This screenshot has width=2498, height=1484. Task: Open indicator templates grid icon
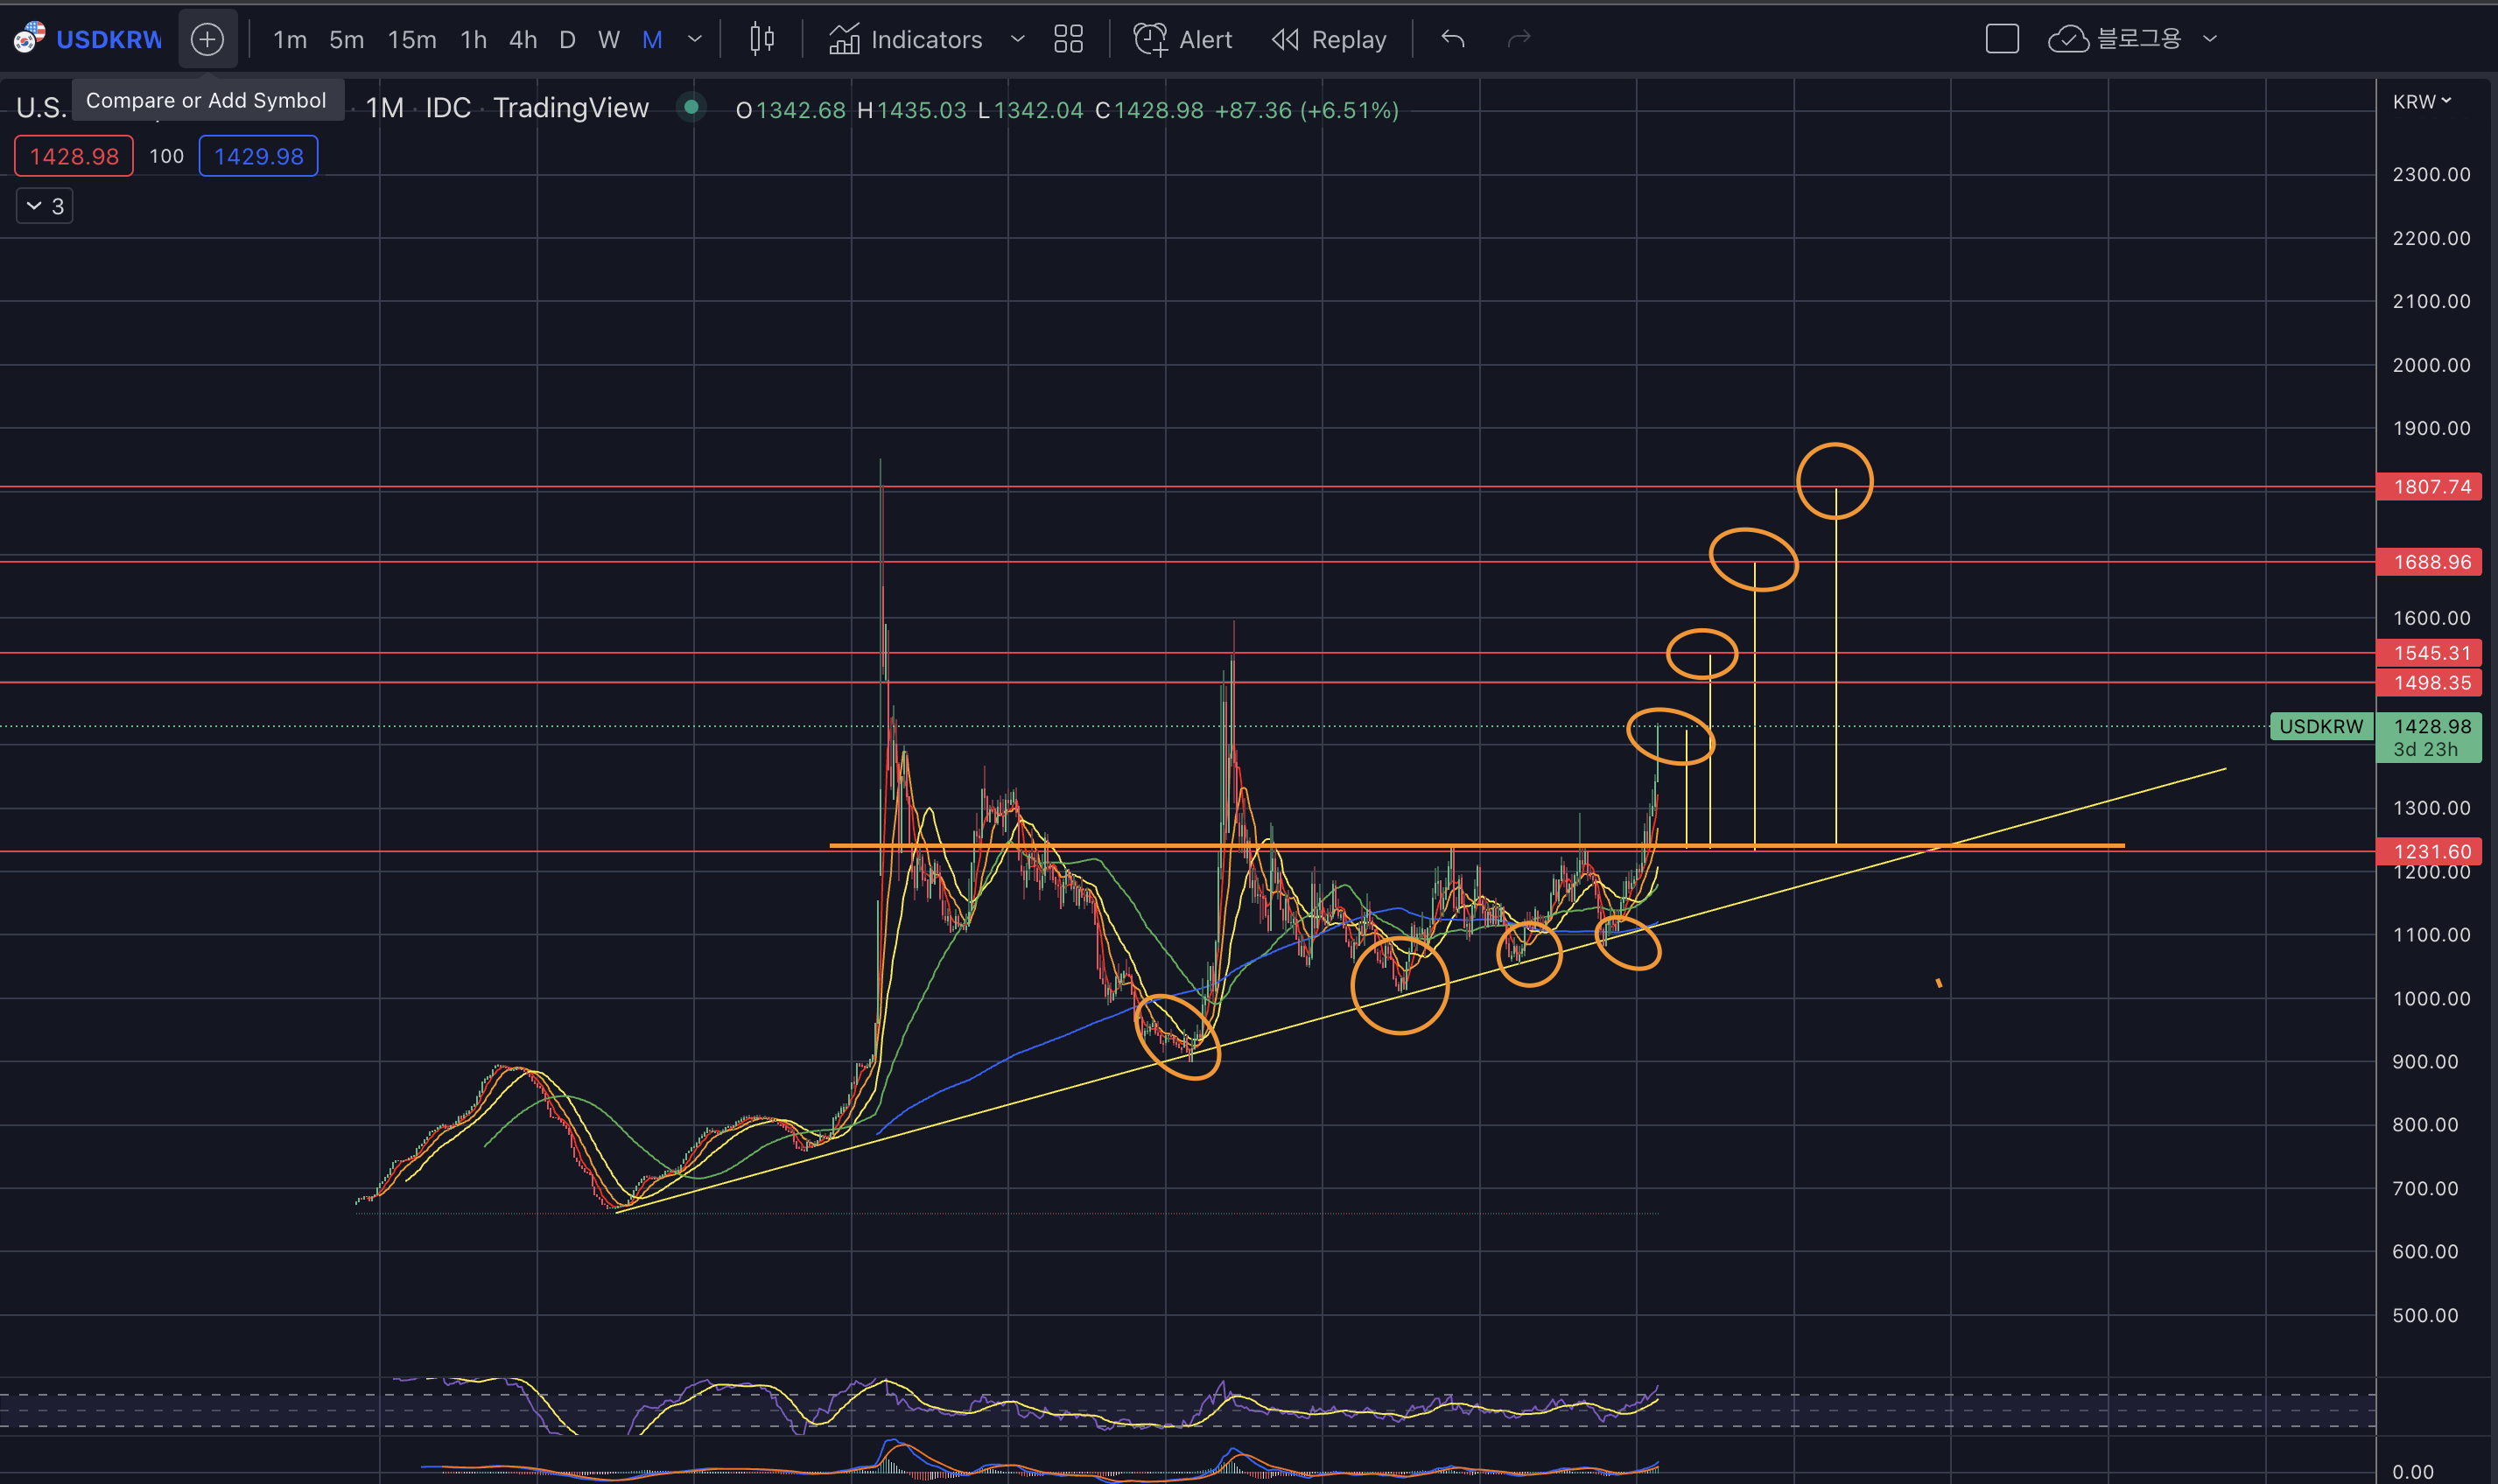[1068, 39]
